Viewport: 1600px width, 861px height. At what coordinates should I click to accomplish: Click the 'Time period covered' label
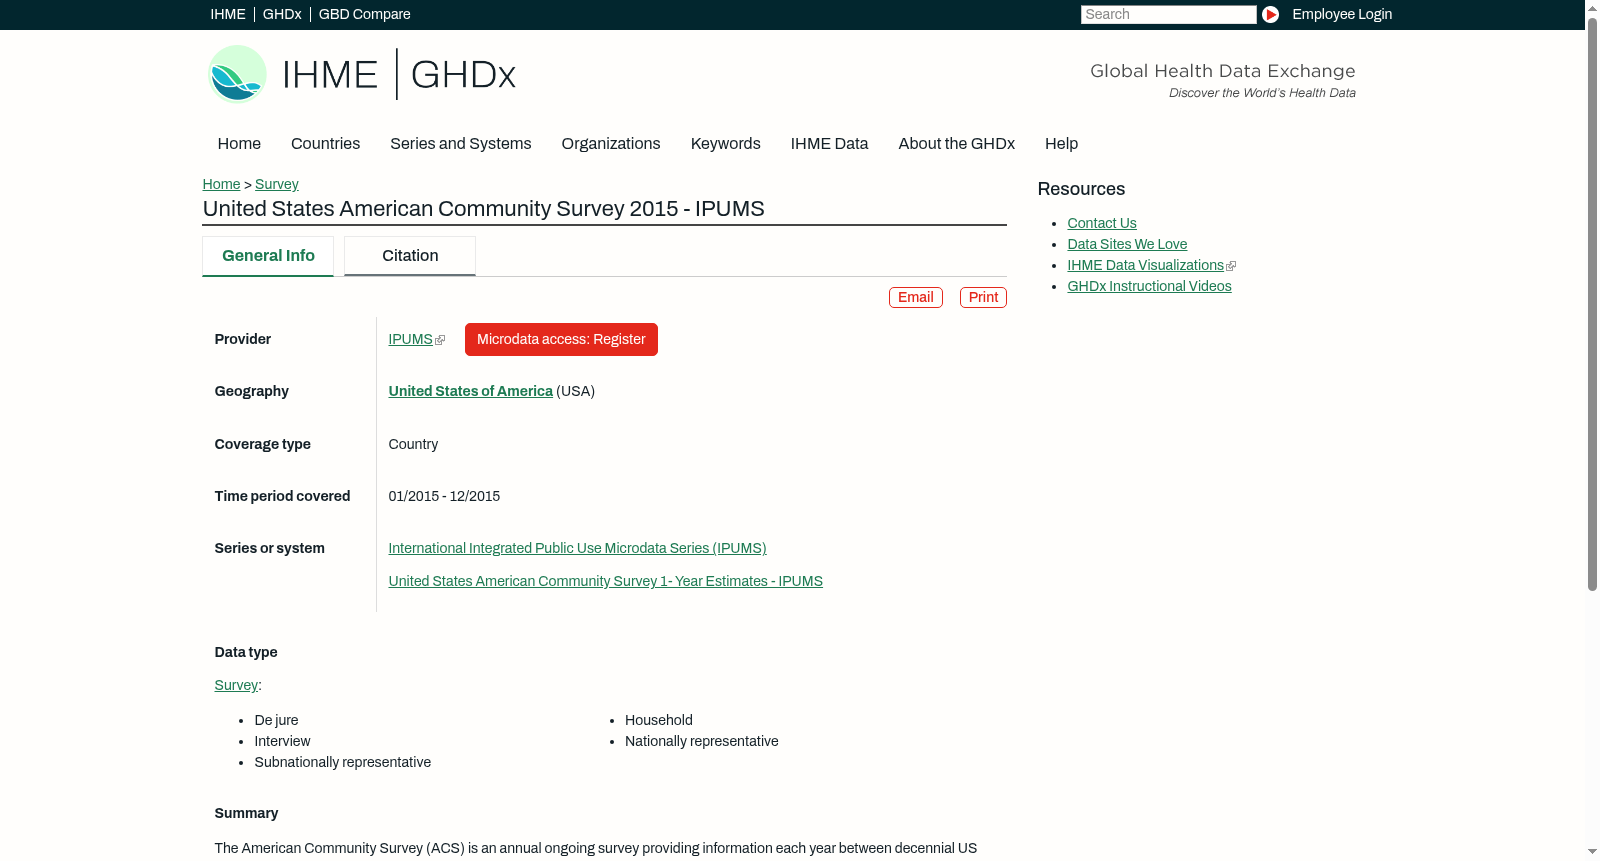tap(282, 497)
